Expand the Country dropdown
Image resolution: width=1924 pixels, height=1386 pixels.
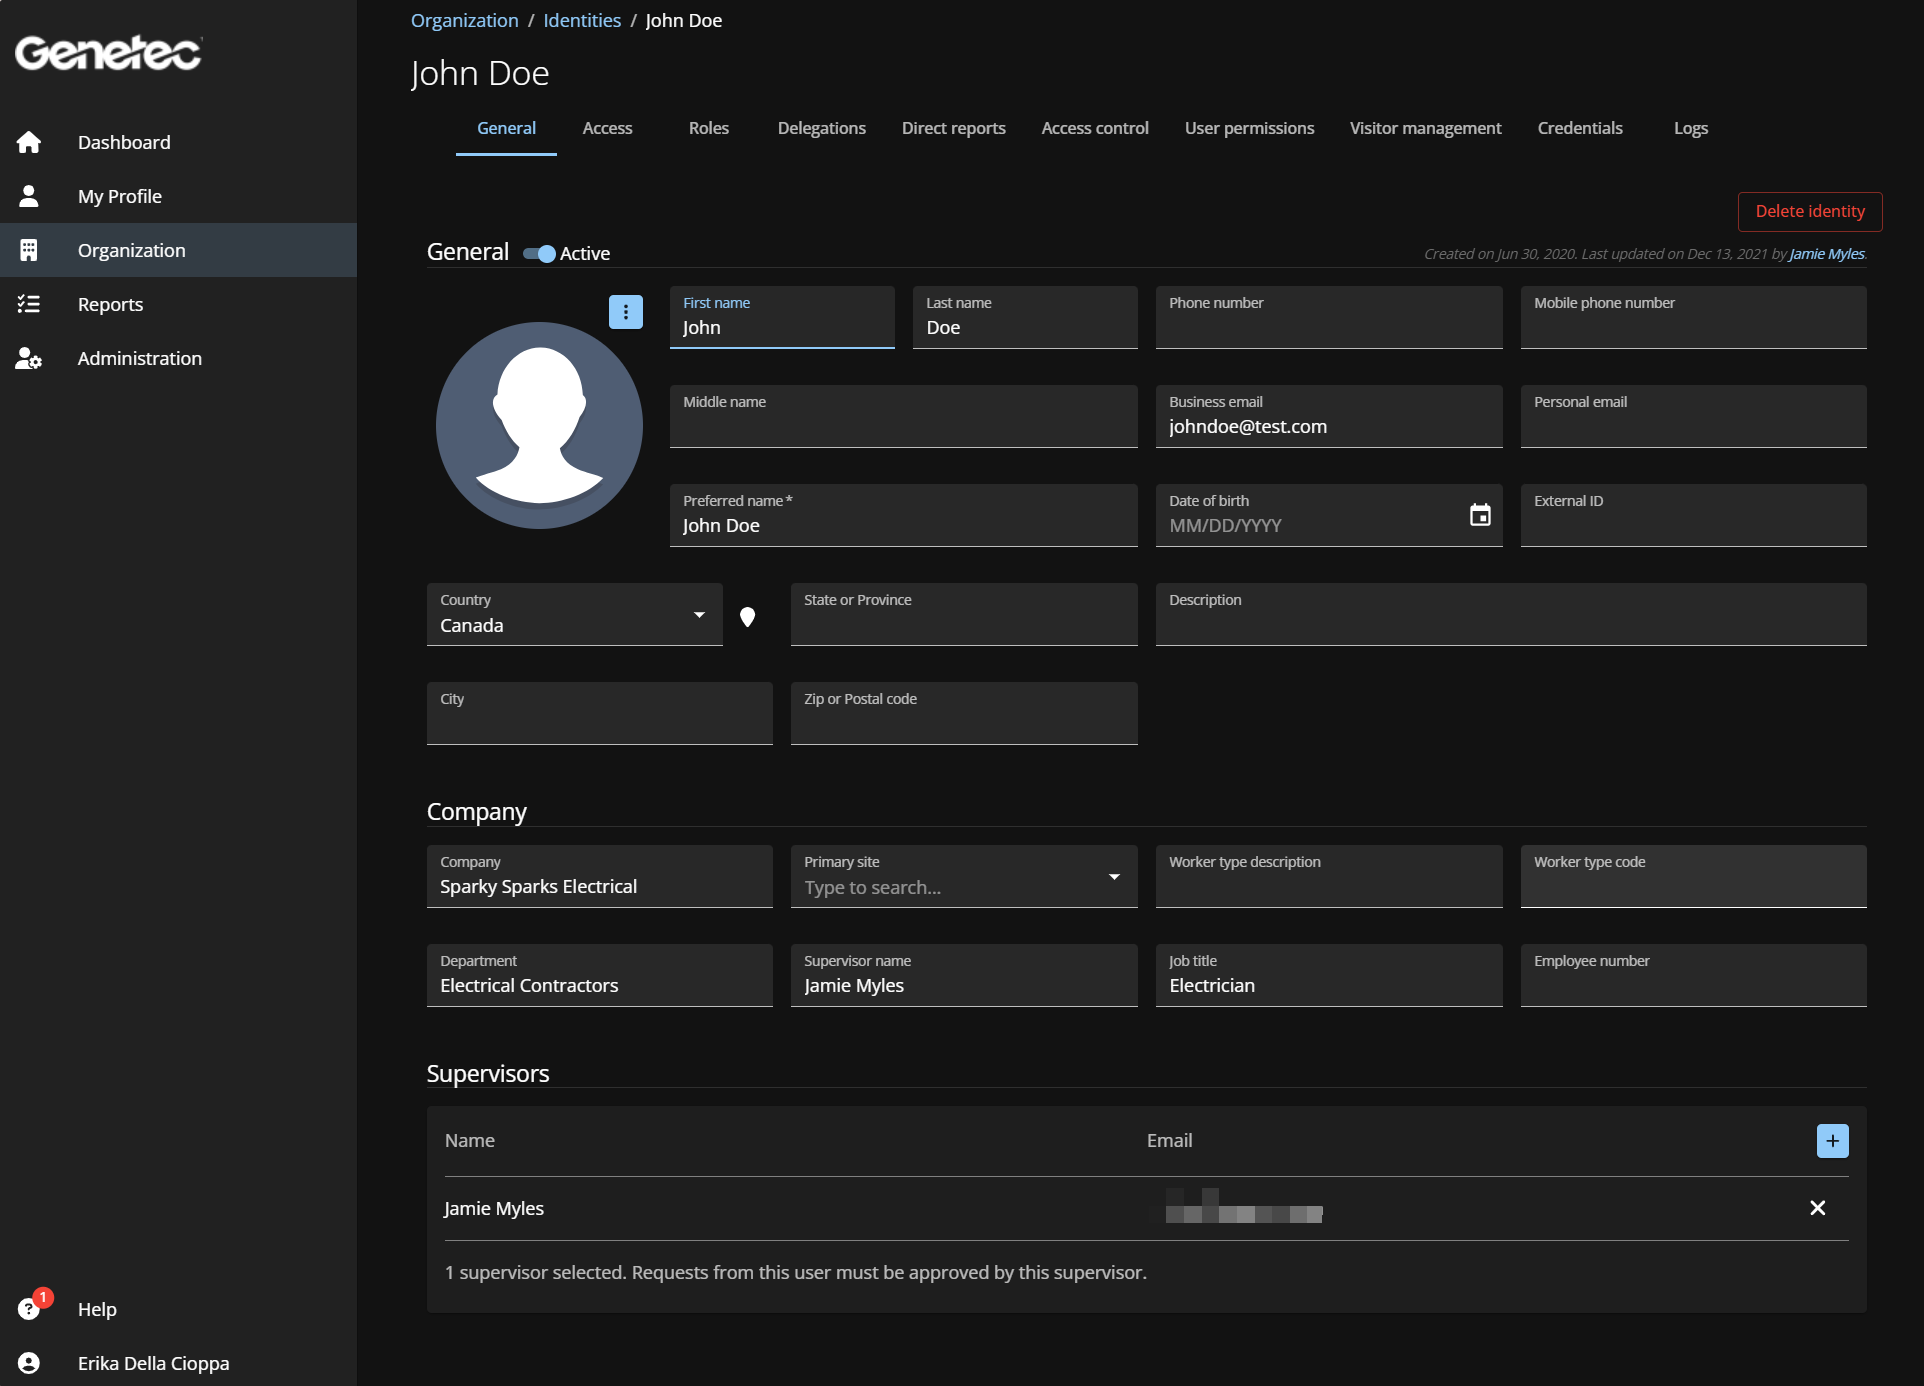[699, 615]
